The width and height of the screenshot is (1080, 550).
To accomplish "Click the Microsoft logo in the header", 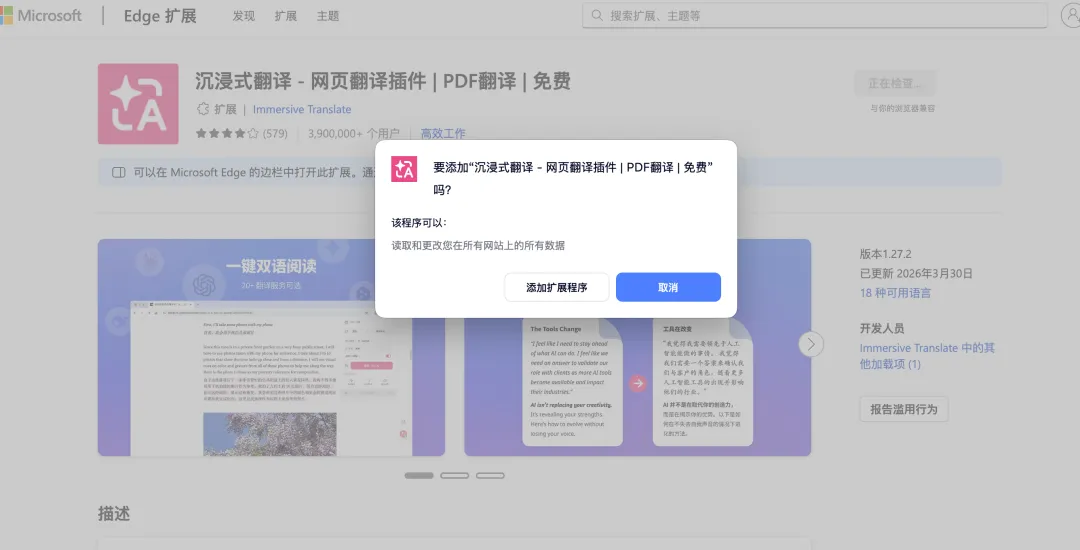I will click(x=41, y=15).
